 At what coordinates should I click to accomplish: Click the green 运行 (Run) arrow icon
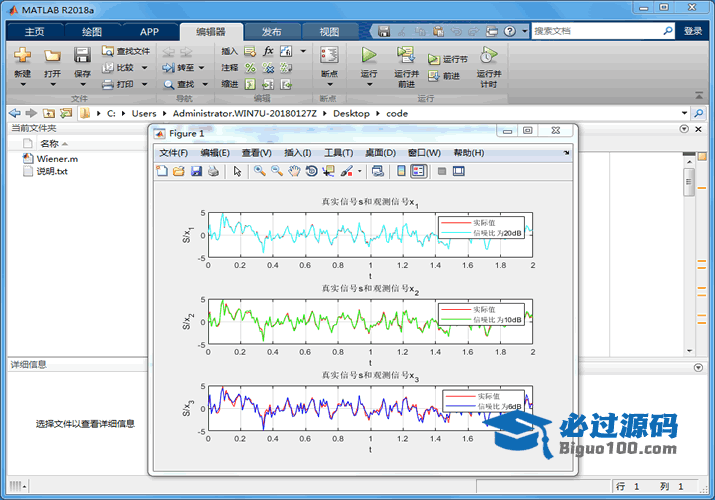click(368, 55)
